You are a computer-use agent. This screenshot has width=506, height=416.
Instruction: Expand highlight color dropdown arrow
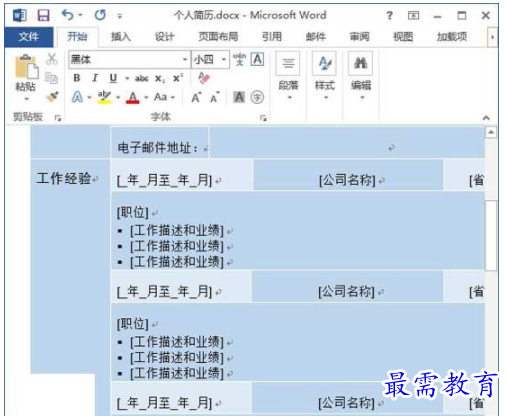(x=118, y=98)
